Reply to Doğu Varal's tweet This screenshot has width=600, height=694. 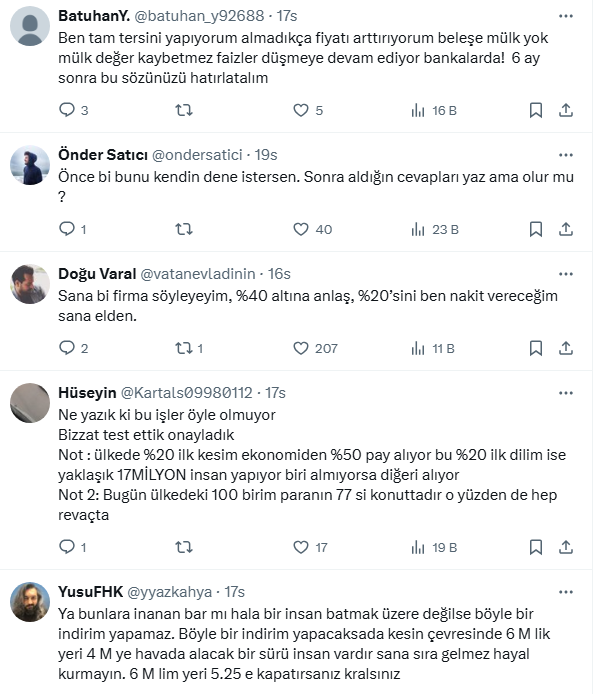[68, 348]
